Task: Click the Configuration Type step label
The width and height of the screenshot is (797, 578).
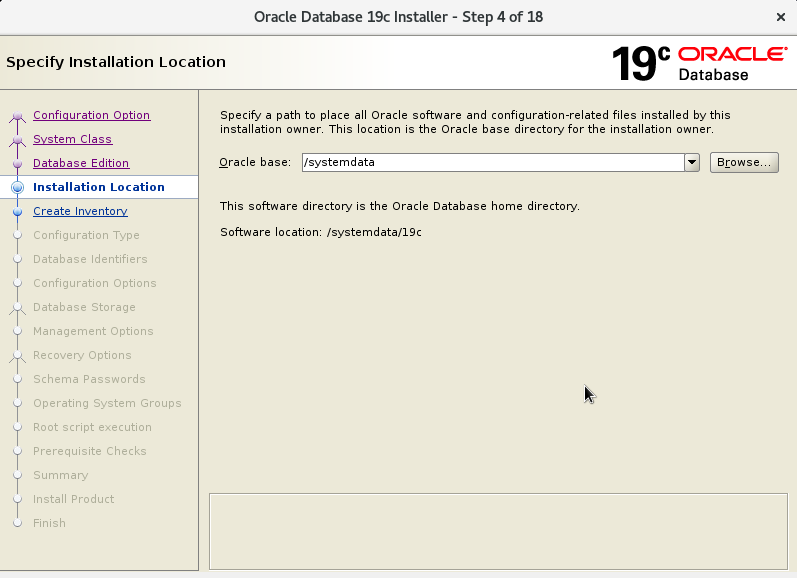Action: pos(86,235)
